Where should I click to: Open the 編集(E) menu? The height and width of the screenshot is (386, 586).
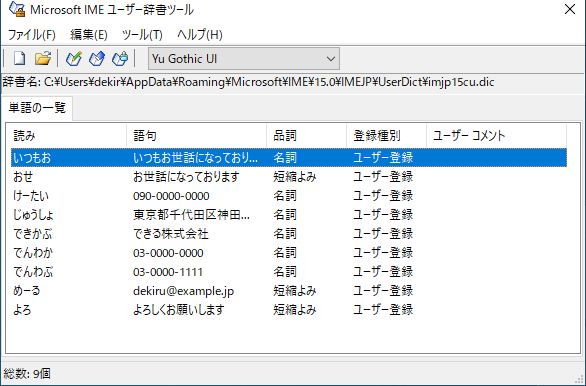[x=89, y=35]
